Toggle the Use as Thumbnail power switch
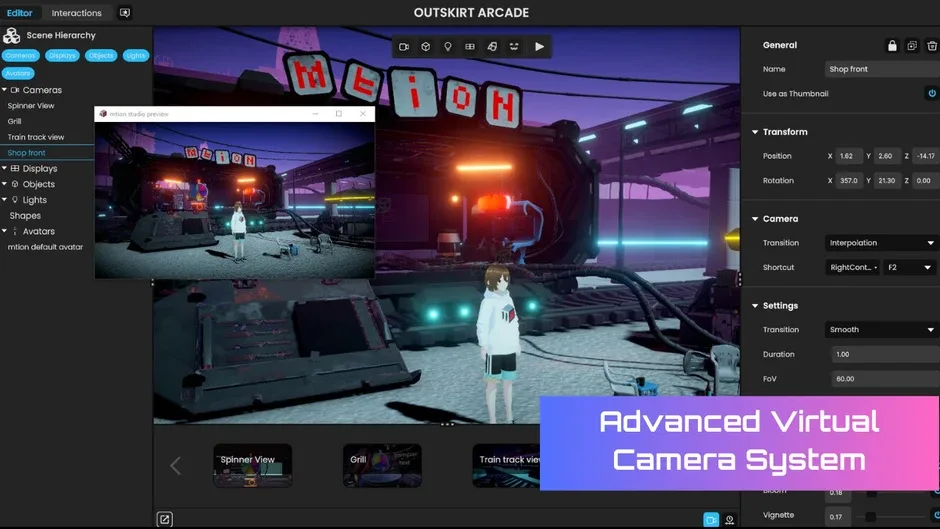Image resolution: width=940 pixels, height=529 pixels. point(932,94)
